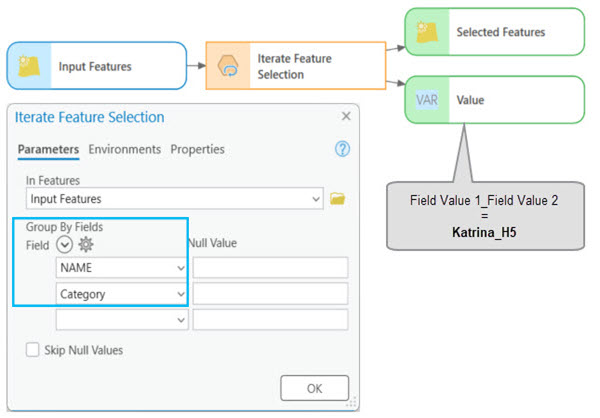This screenshot has height=418, width=600.
Task: Open the empty third field dropdown
Action: pyautogui.click(x=180, y=320)
